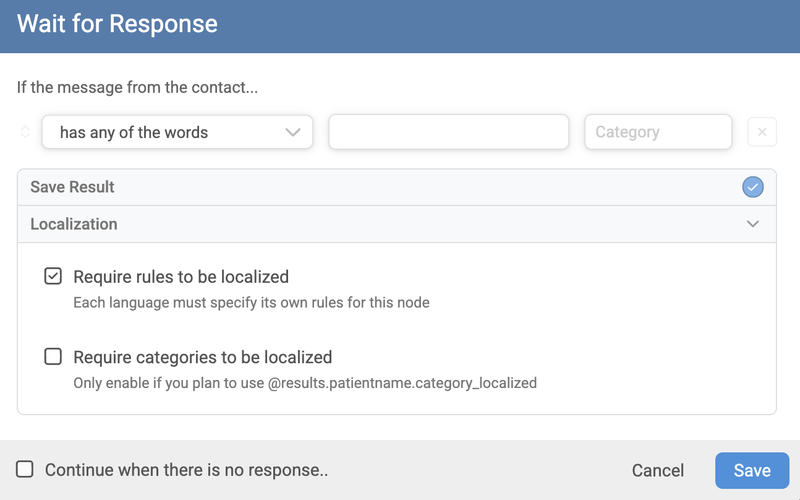The image size is (800, 500).
Task: Click the operator dropdown arrow
Action: click(x=293, y=132)
